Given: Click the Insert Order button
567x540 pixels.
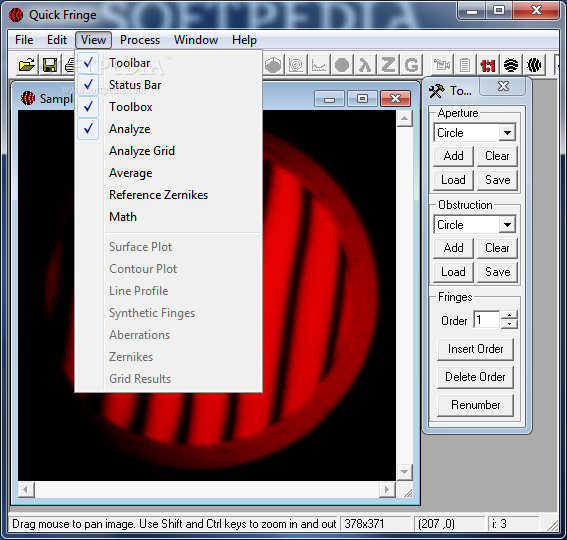Looking at the screenshot, I should [475, 349].
